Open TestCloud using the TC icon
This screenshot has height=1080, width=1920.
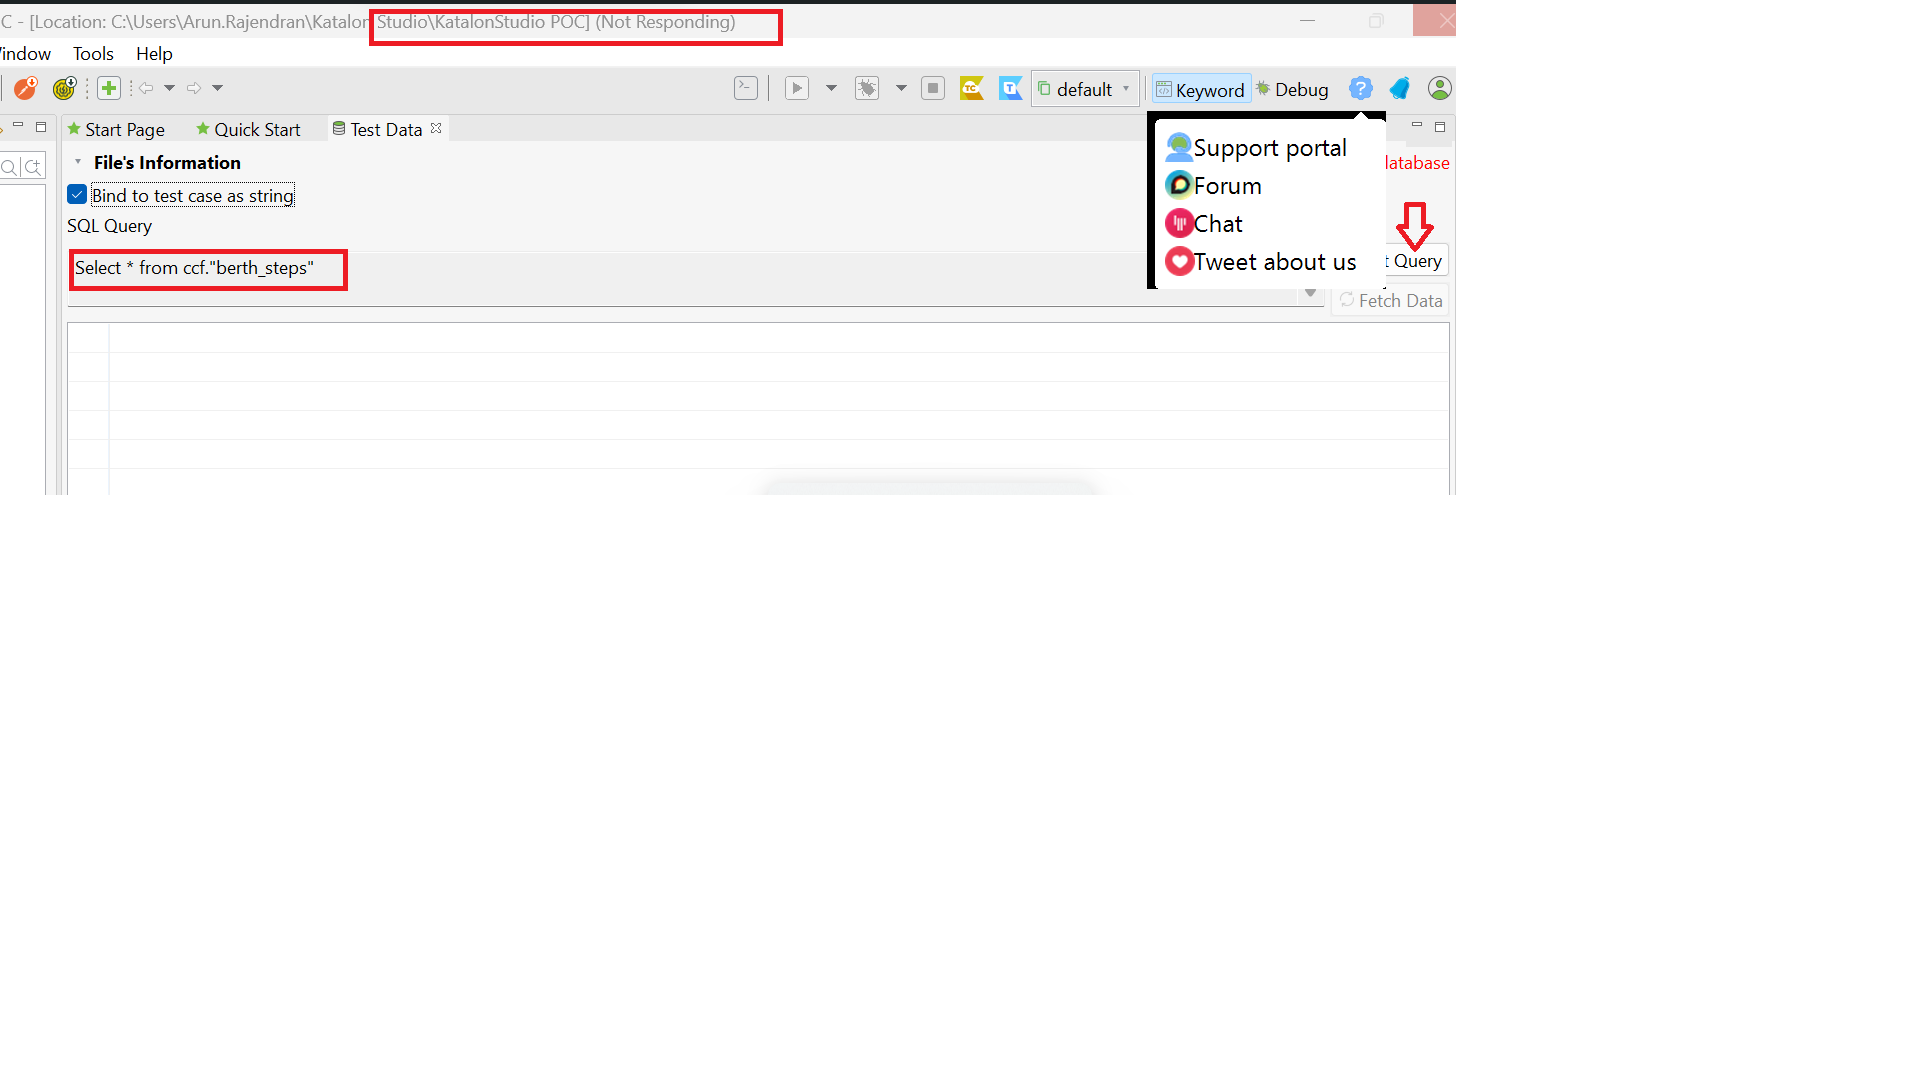[x=971, y=88]
